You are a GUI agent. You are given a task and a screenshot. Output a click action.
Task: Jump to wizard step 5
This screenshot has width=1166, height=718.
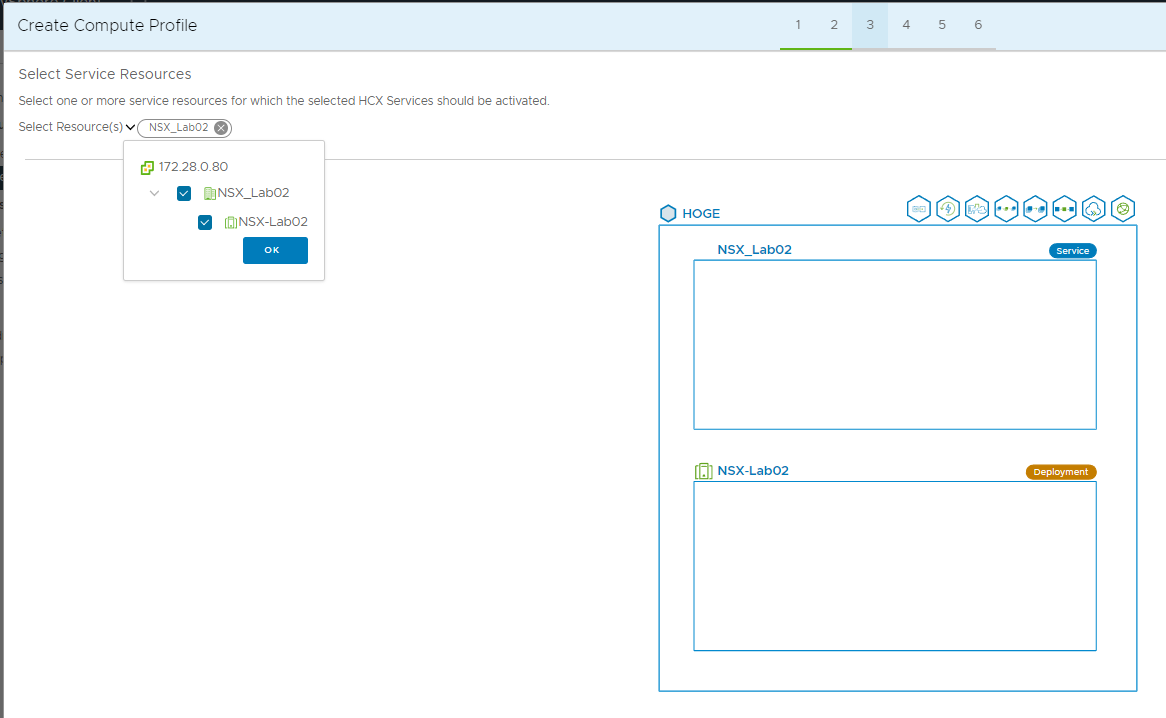click(941, 25)
